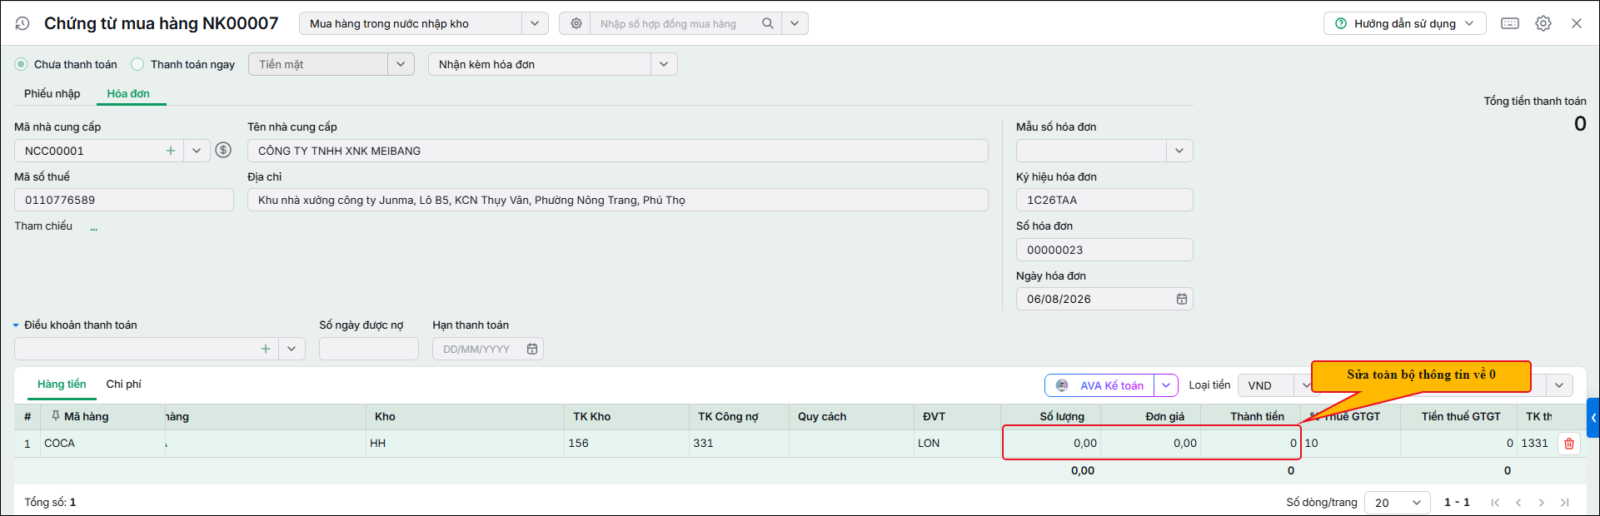Viewport: 1600px width, 516px height.
Task: Expand the purchase type 'Mua hàng trong nước nhập kho' dropdown
Action: tap(535, 23)
